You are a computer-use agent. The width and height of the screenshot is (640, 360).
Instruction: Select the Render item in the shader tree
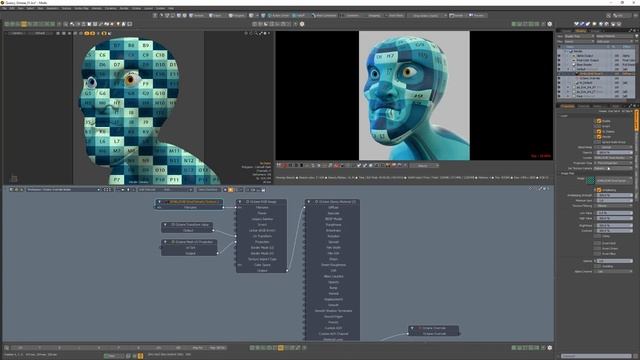point(578,51)
